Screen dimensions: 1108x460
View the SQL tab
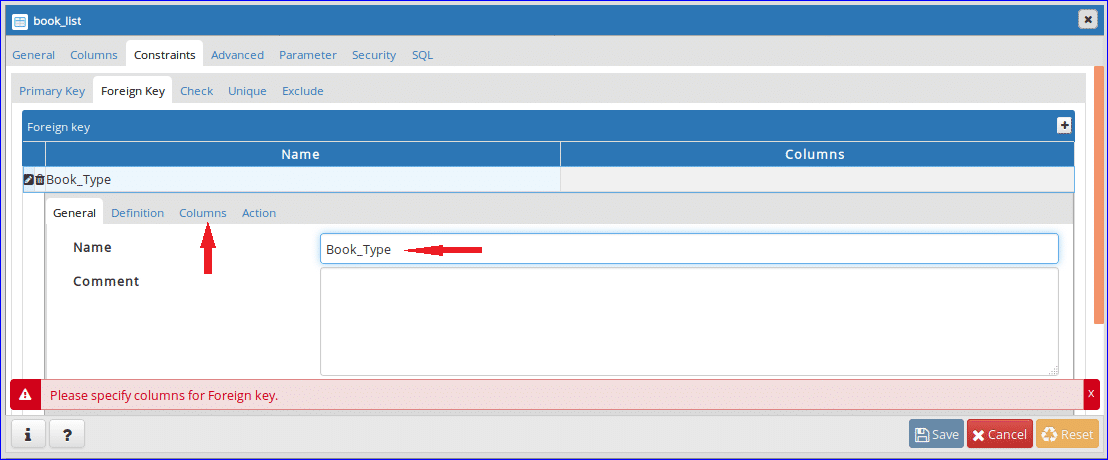(423, 54)
